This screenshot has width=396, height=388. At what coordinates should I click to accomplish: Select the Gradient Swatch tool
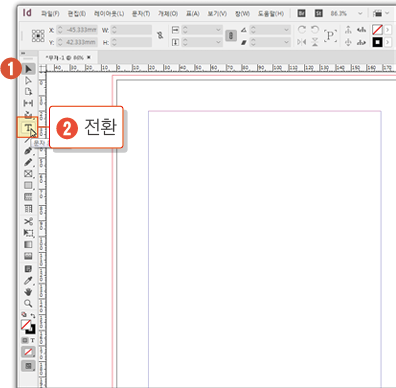pos(28,244)
